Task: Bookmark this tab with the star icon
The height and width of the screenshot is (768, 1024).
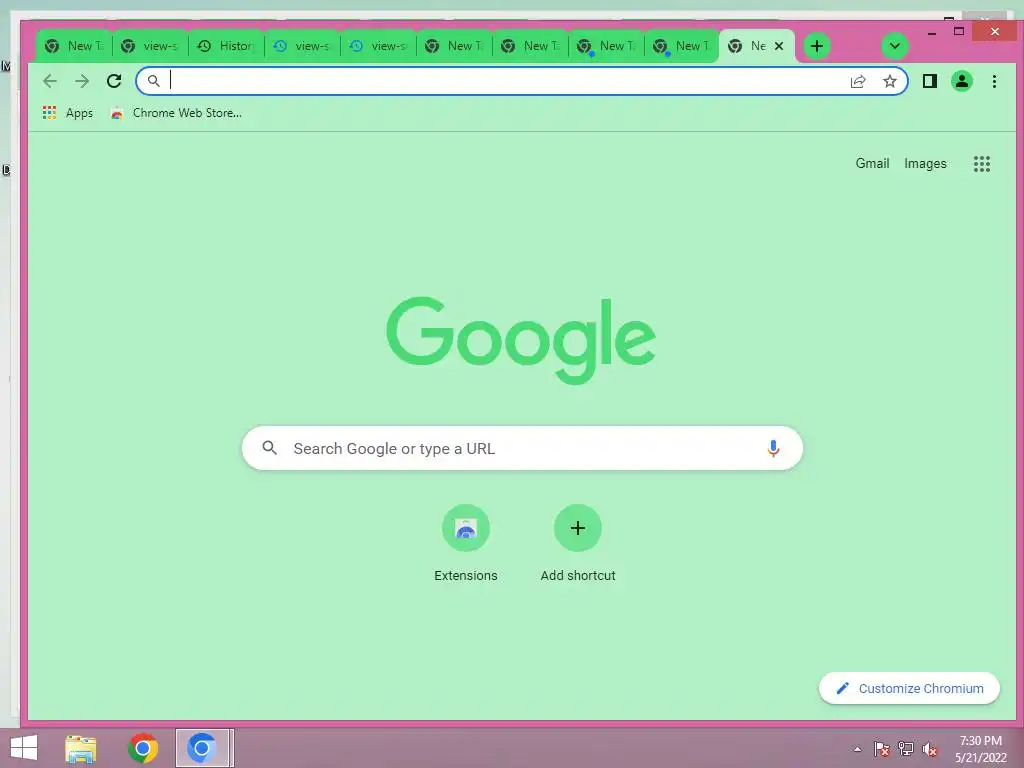Action: click(889, 81)
